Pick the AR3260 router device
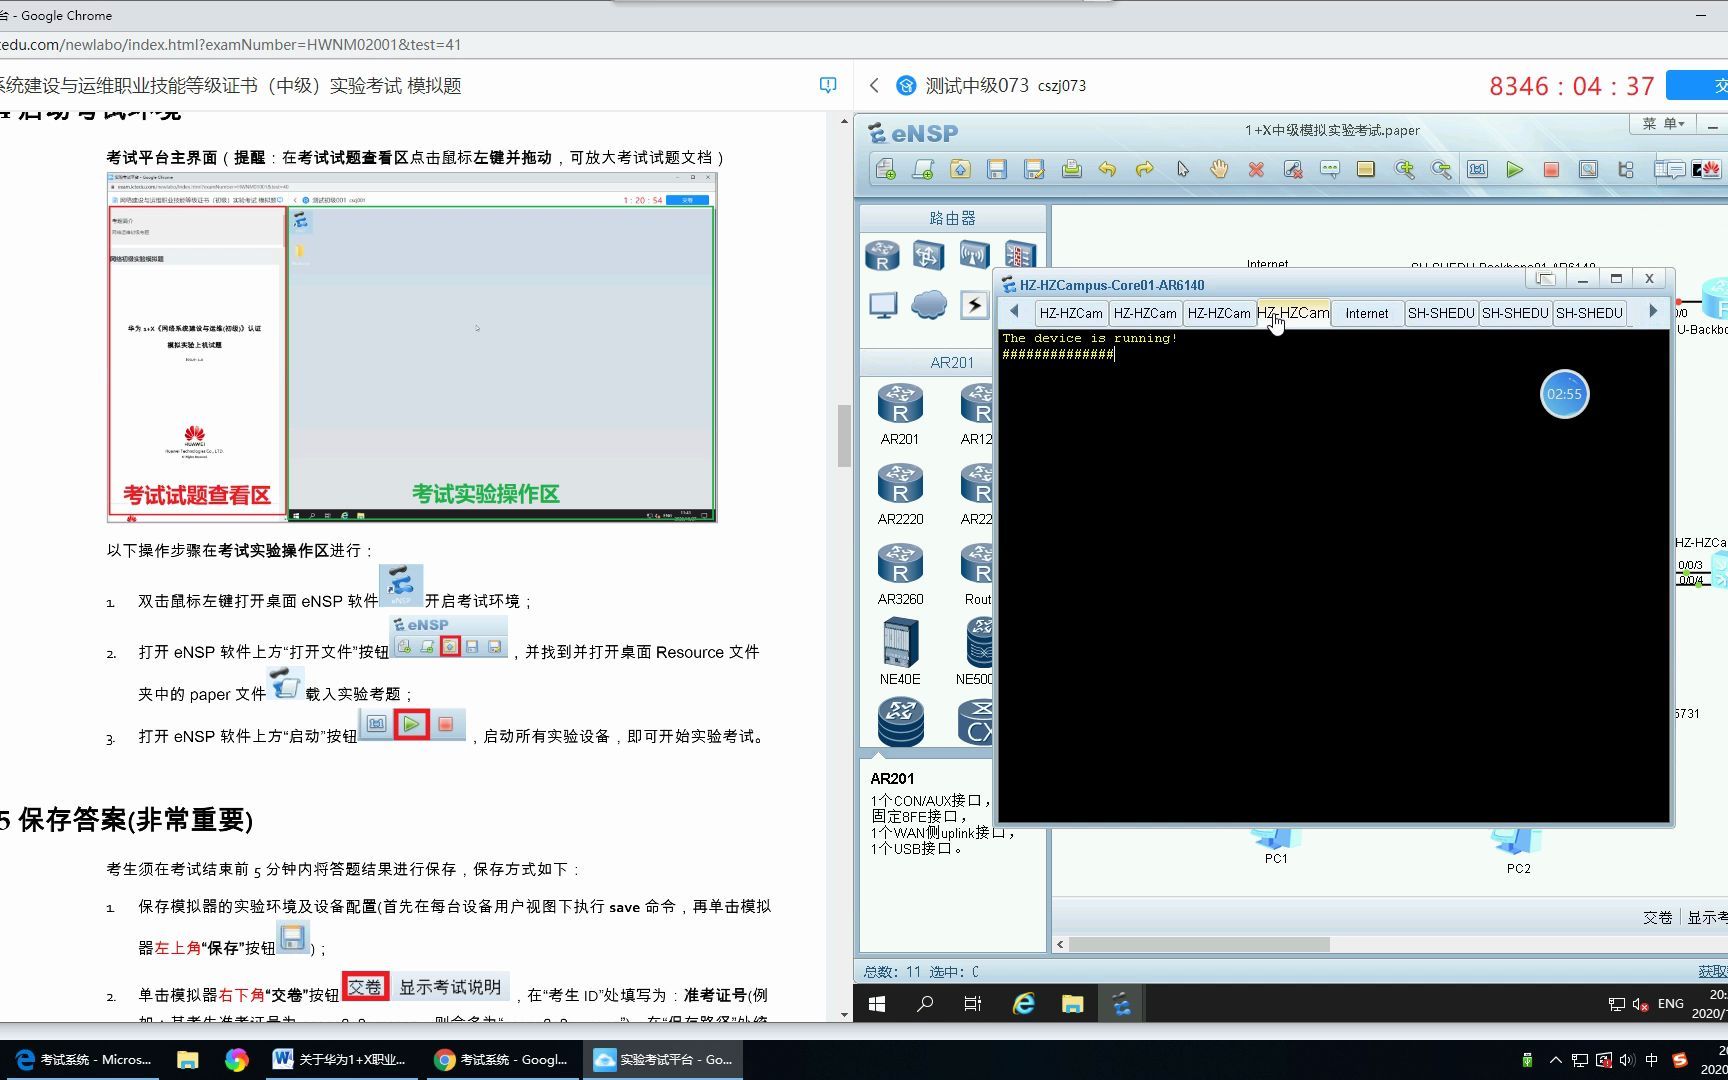Screen dimensions: 1728x1080 [x=900, y=573]
